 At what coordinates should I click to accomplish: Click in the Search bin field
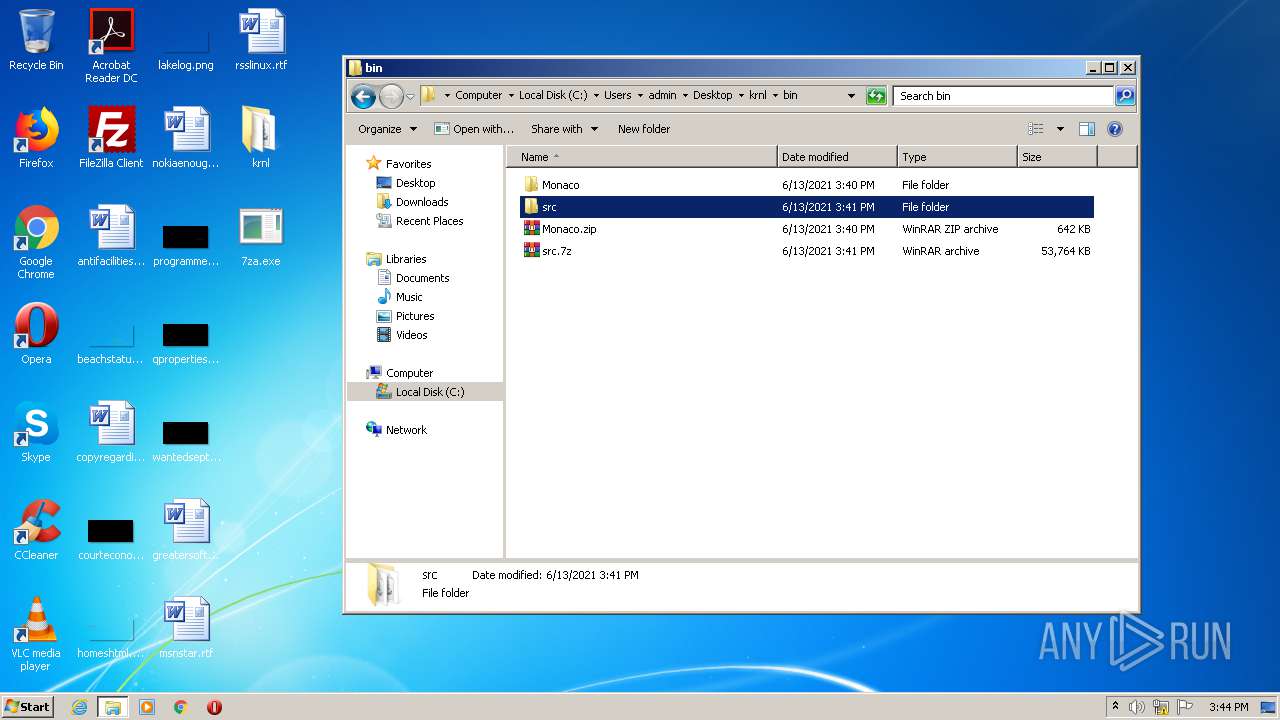point(1002,96)
